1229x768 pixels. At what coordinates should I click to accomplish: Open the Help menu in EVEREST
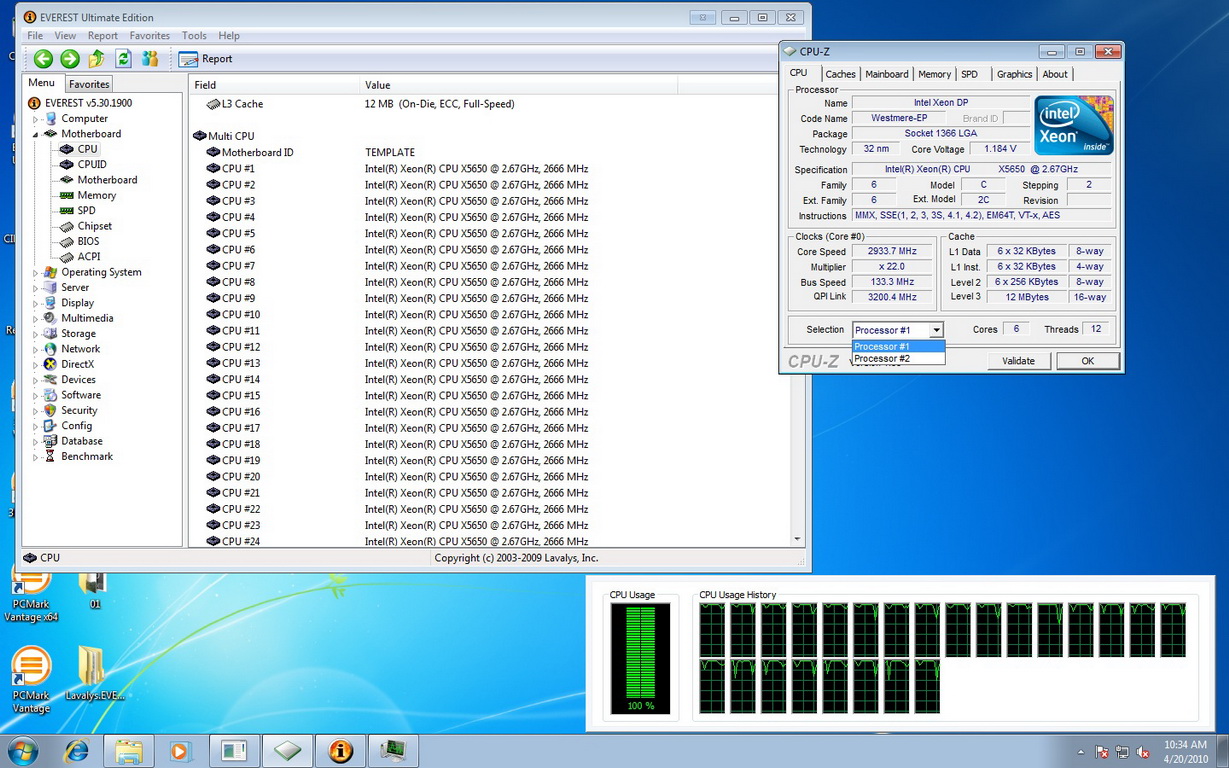point(229,36)
